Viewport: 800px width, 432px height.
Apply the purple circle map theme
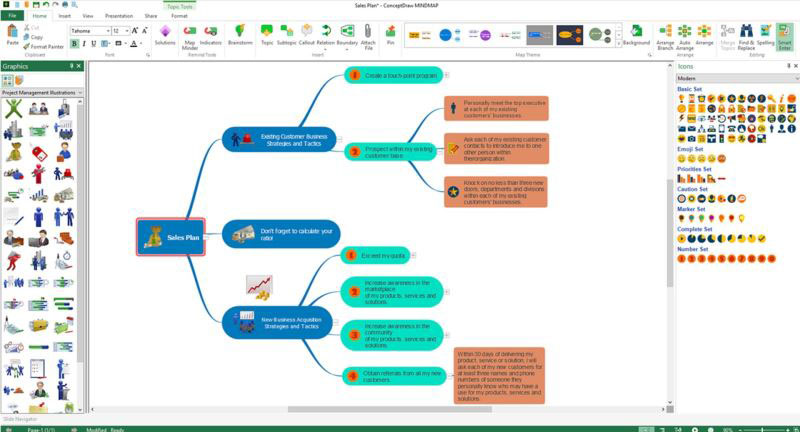click(480, 35)
